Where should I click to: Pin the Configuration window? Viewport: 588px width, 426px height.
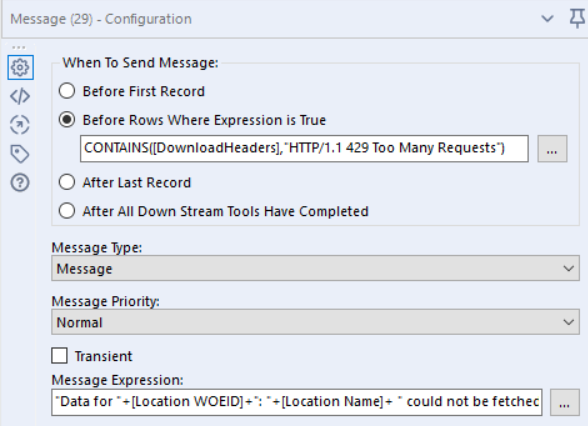tap(577, 18)
